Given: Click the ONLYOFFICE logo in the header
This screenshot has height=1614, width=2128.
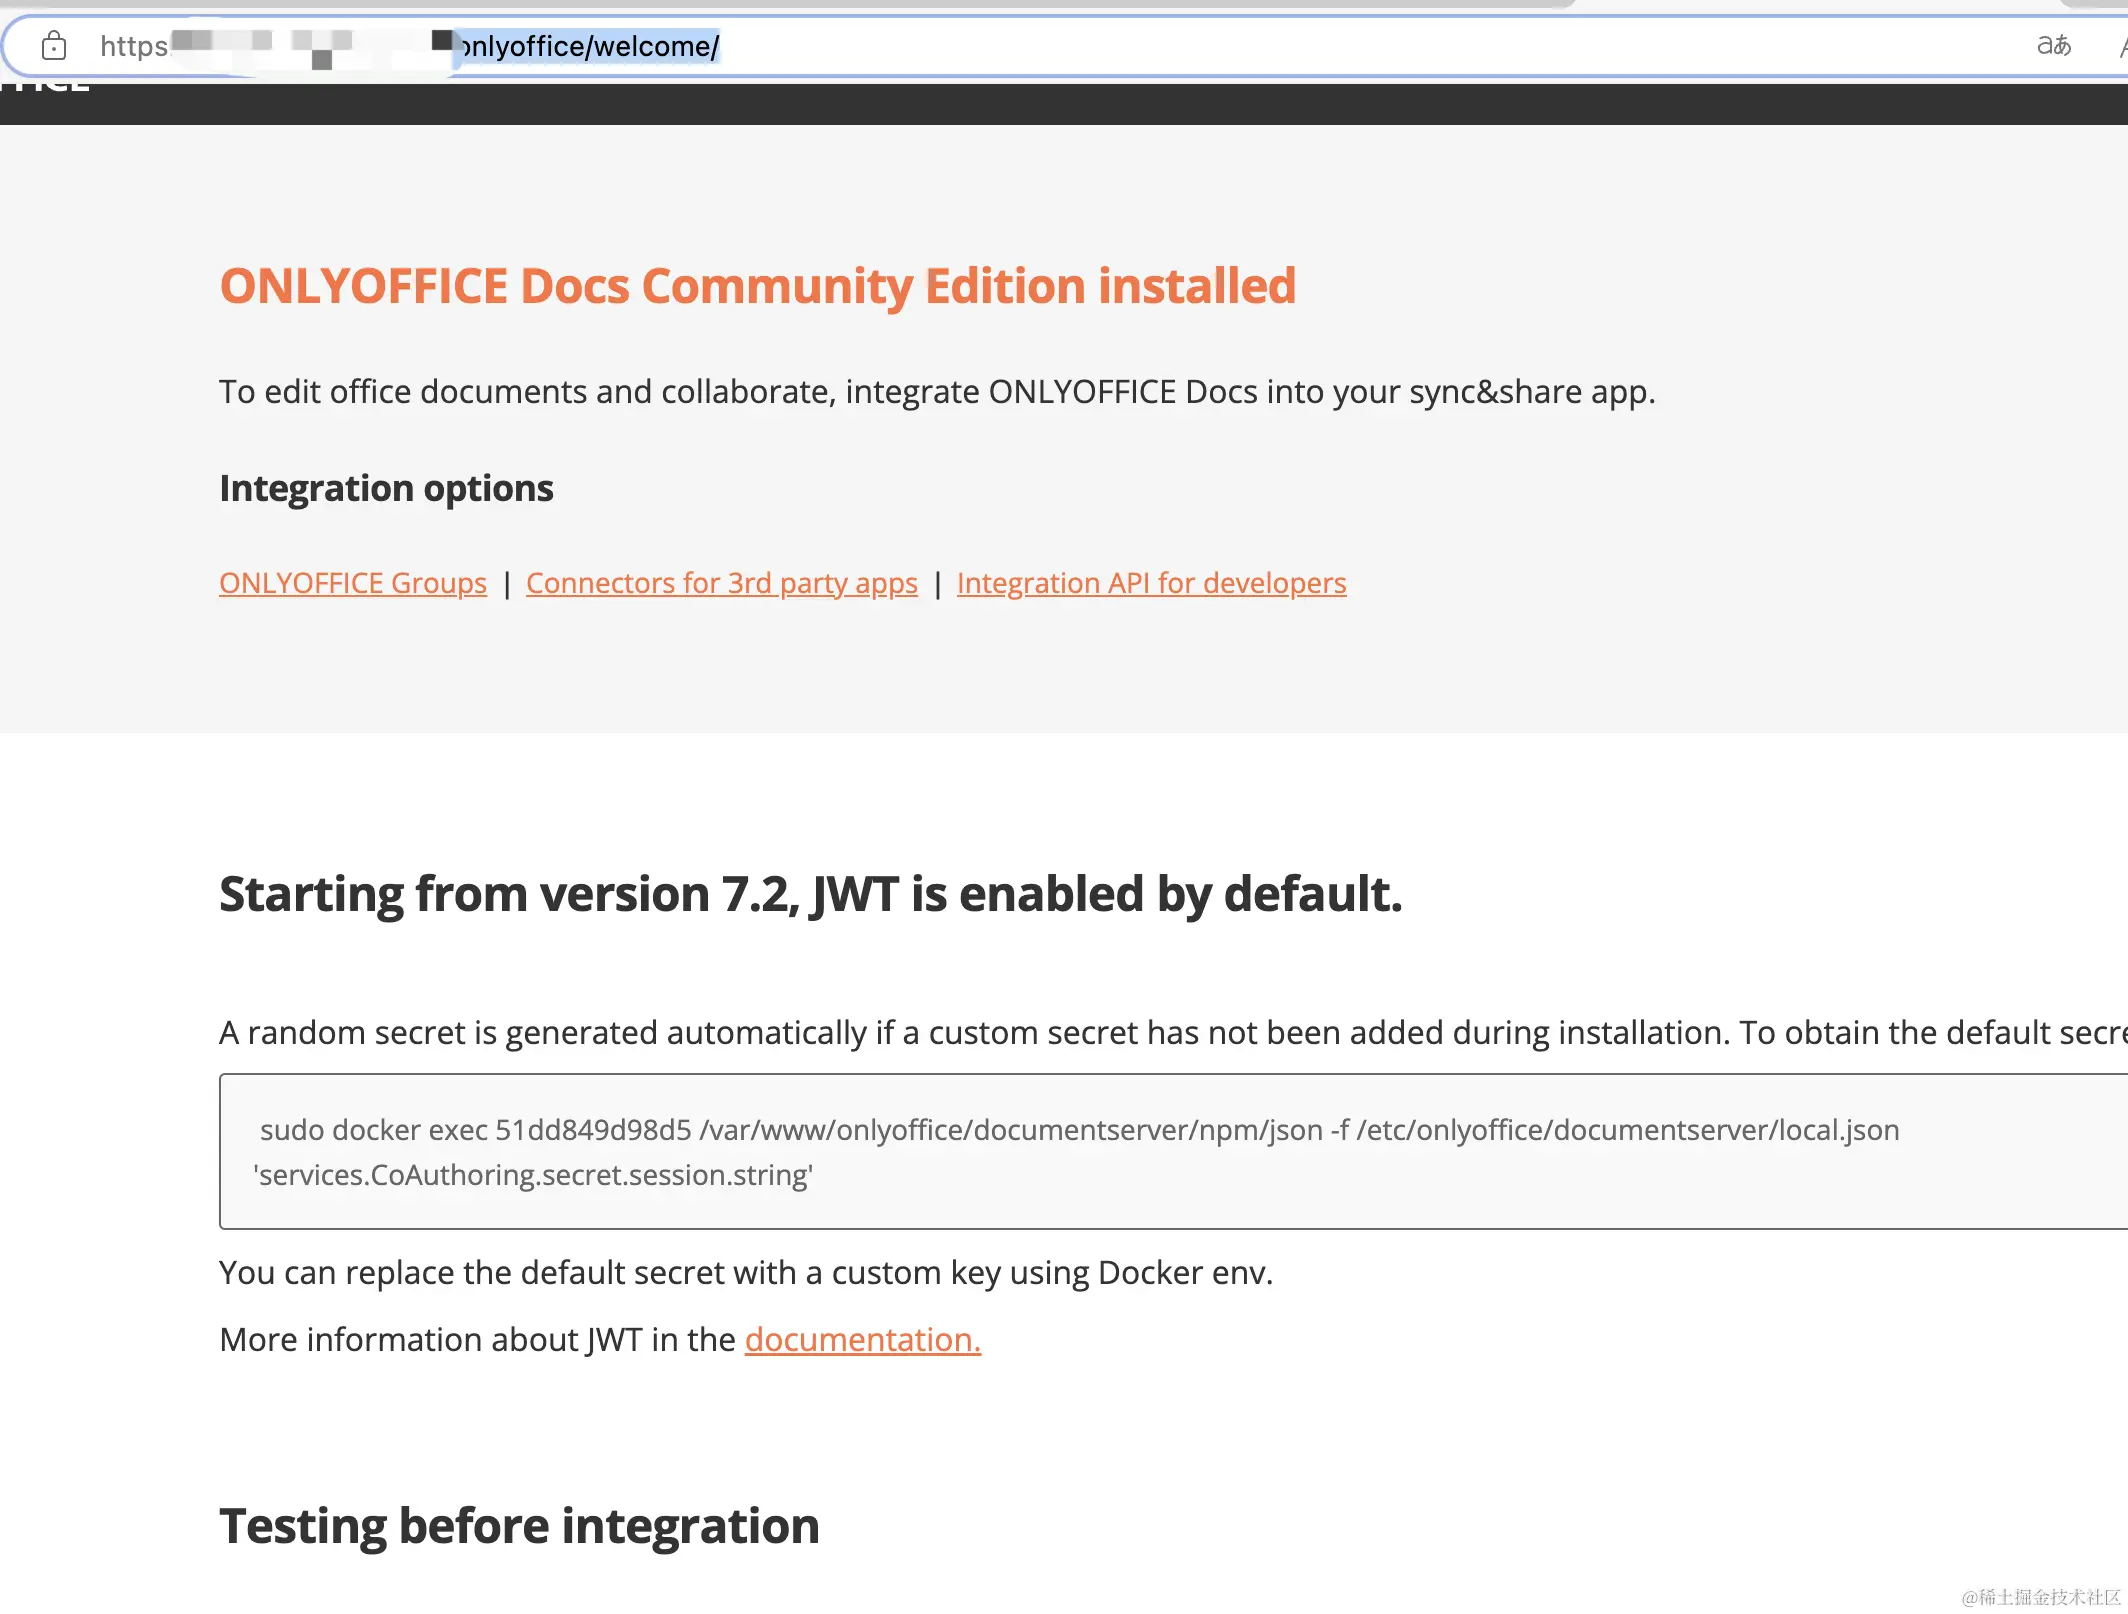Looking at the screenshot, I should coord(45,85).
